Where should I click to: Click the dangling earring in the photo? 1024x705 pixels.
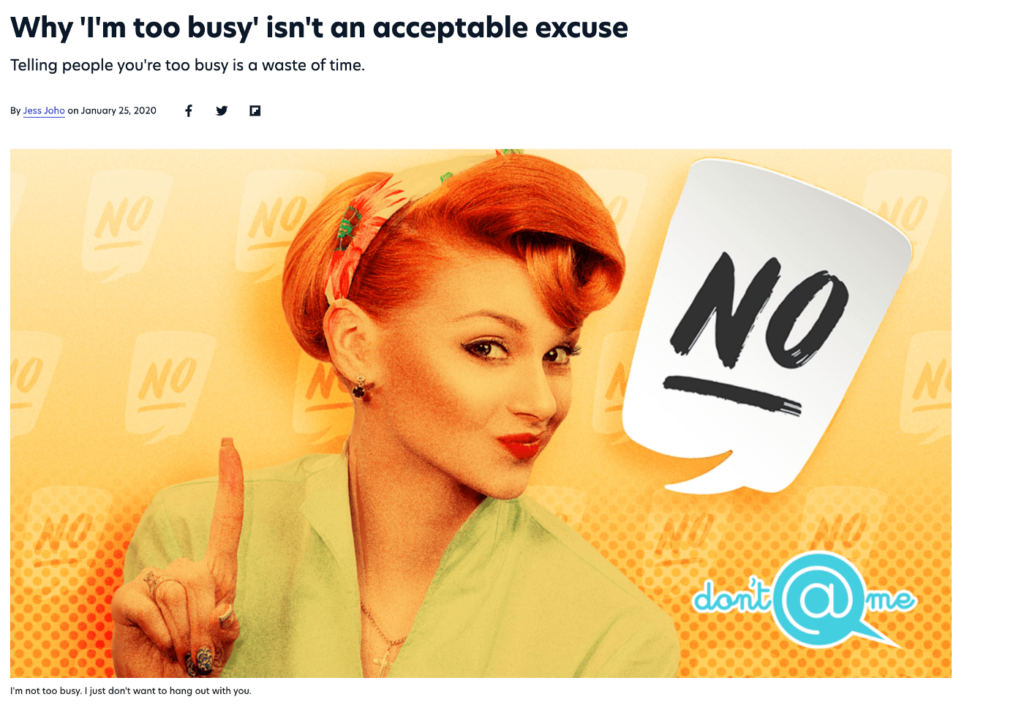point(359,387)
